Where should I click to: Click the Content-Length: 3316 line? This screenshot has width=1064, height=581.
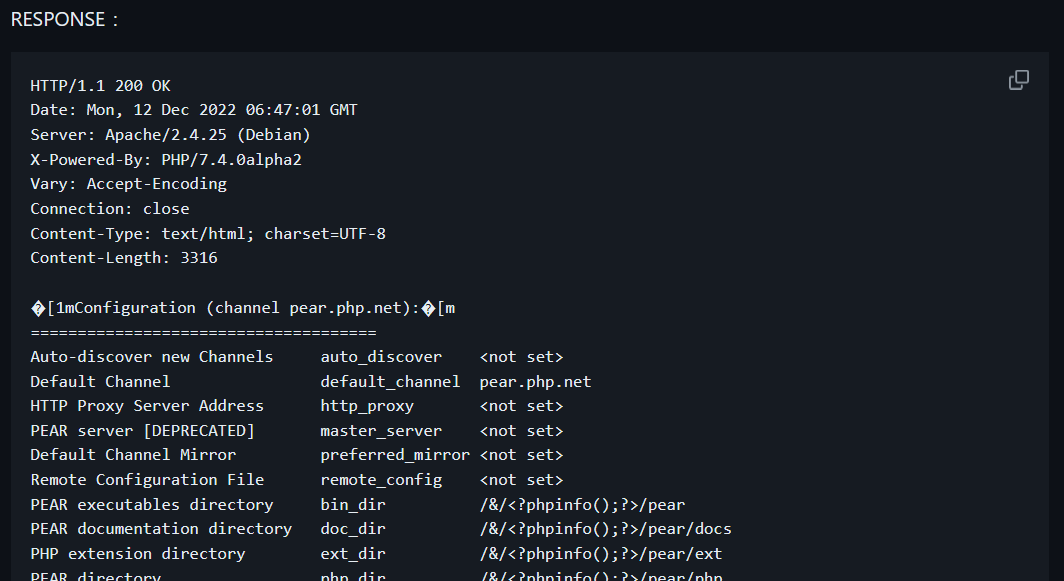(x=124, y=258)
